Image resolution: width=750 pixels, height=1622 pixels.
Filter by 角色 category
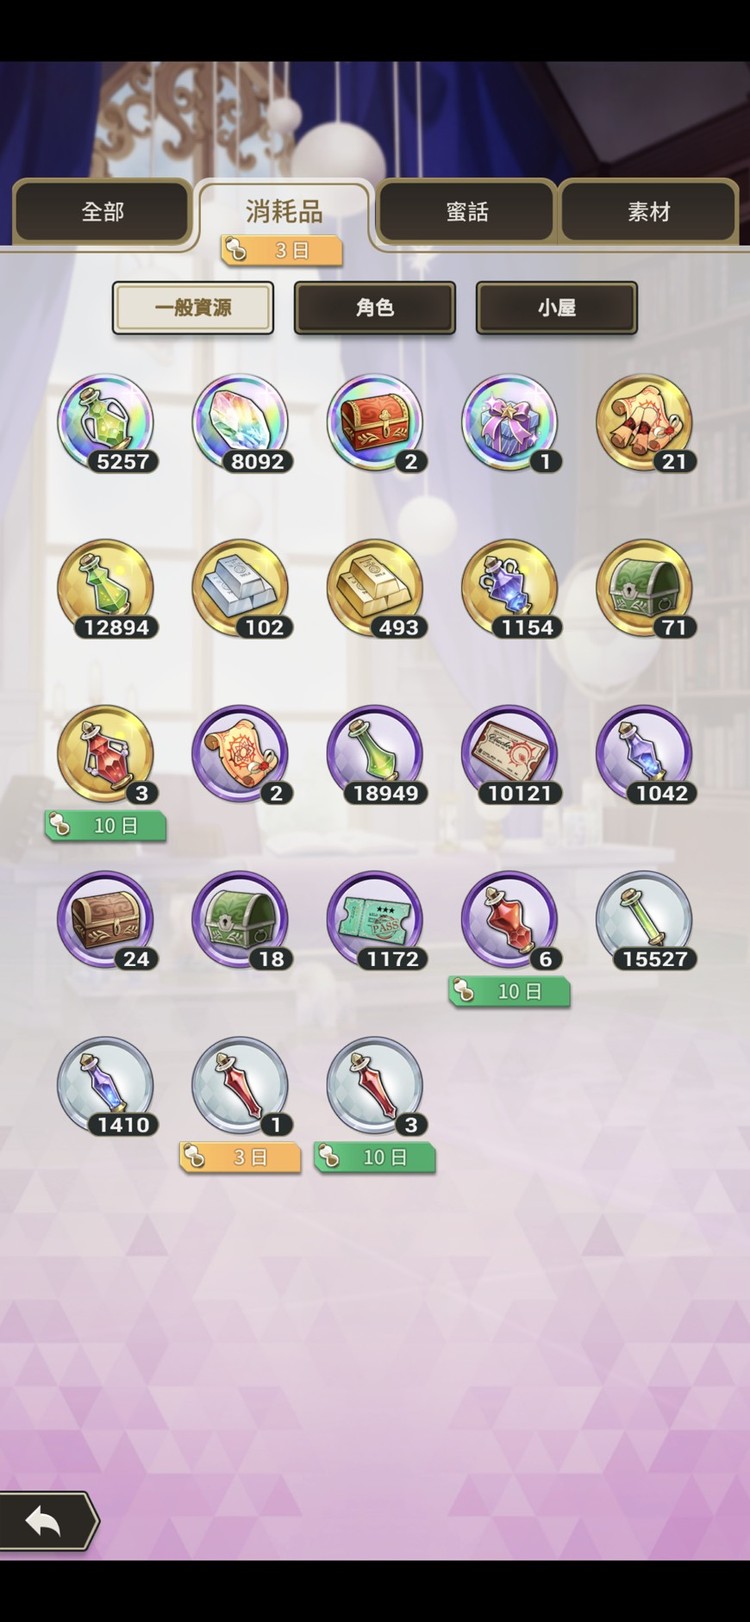[x=375, y=308]
